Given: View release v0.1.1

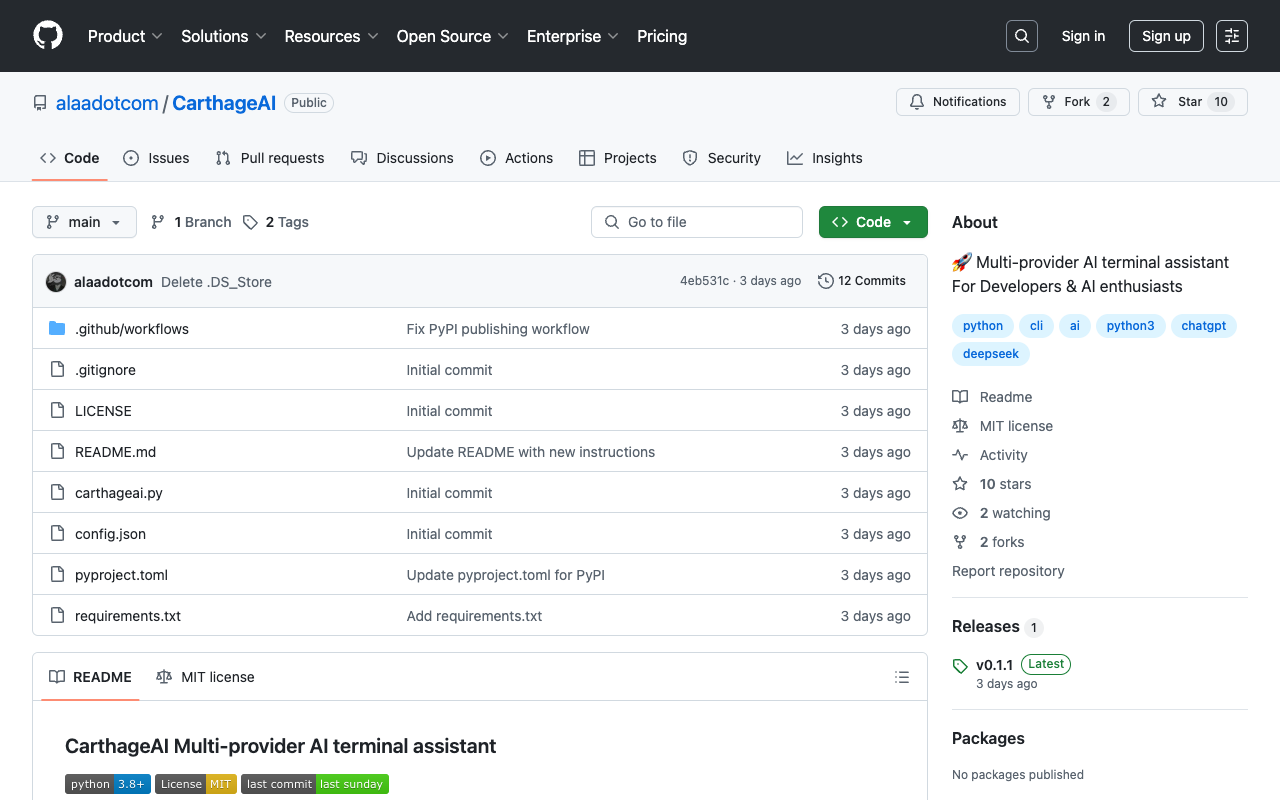Looking at the screenshot, I should click(994, 664).
